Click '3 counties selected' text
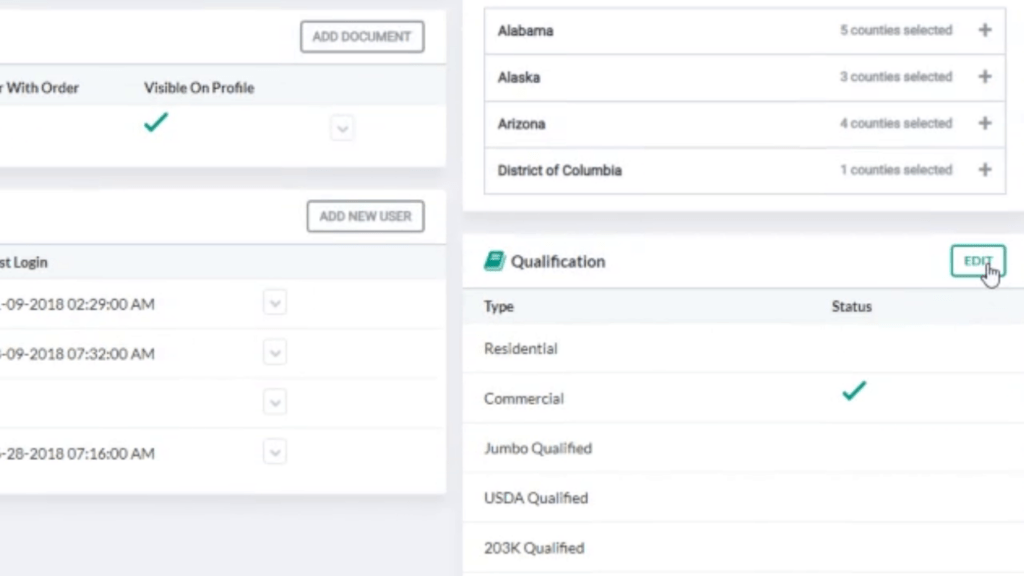The height and width of the screenshot is (576, 1024). pos(896,76)
